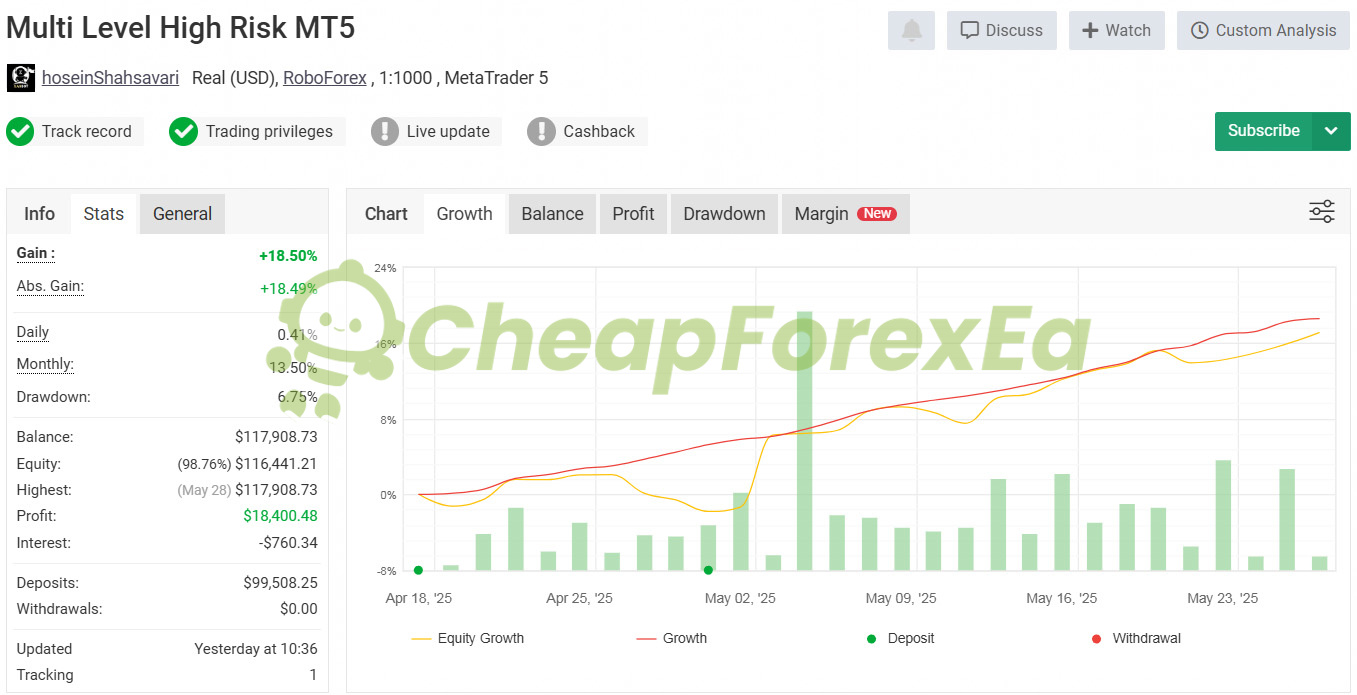Click the deposit marker dot near May 02
The image size is (1357, 695).
pyautogui.click(x=708, y=570)
